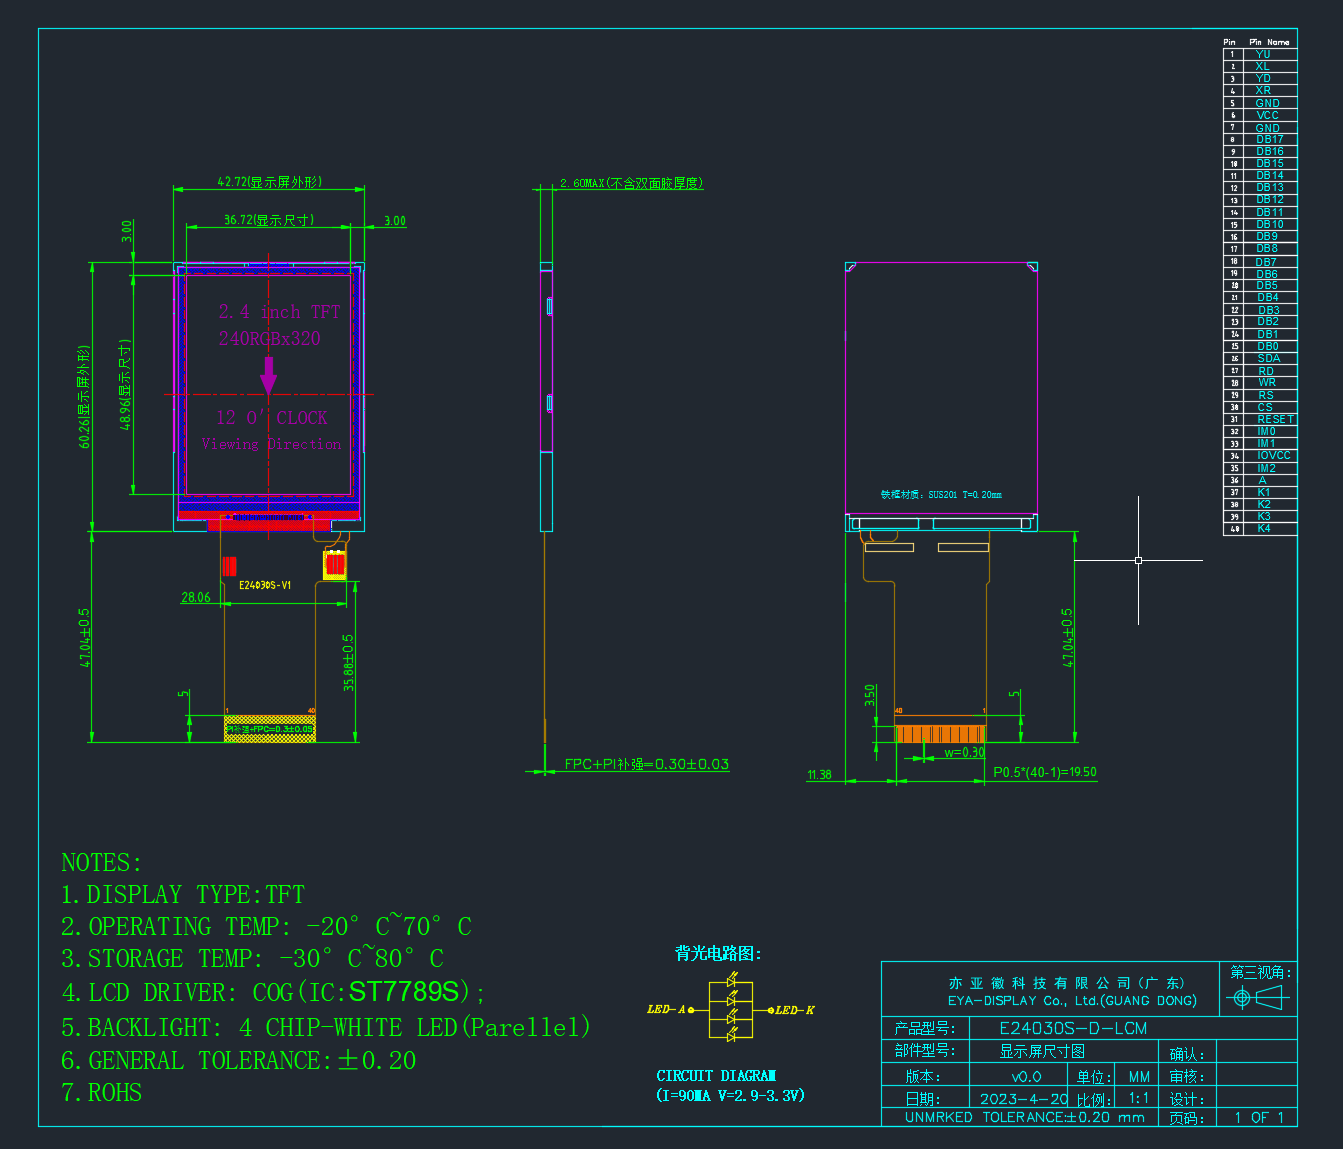Select note 1 DISPLAY TYPE:TFT
Image resolution: width=1343 pixels, height=1149 pixels.
[183, 894]
